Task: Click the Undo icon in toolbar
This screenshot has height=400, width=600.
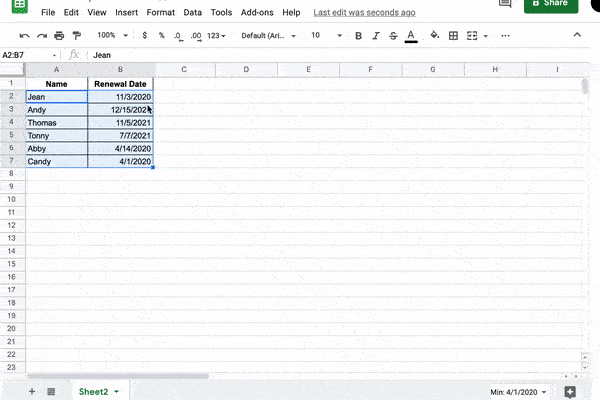Action: point(25,35)
